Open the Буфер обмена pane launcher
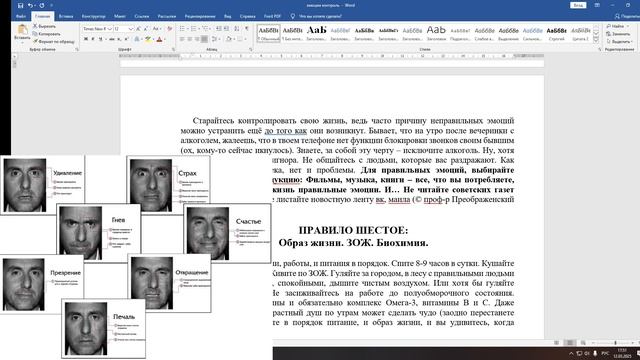The height and width of the screenshot is (360, 640). pyautogui.click(x=77, y=49)
